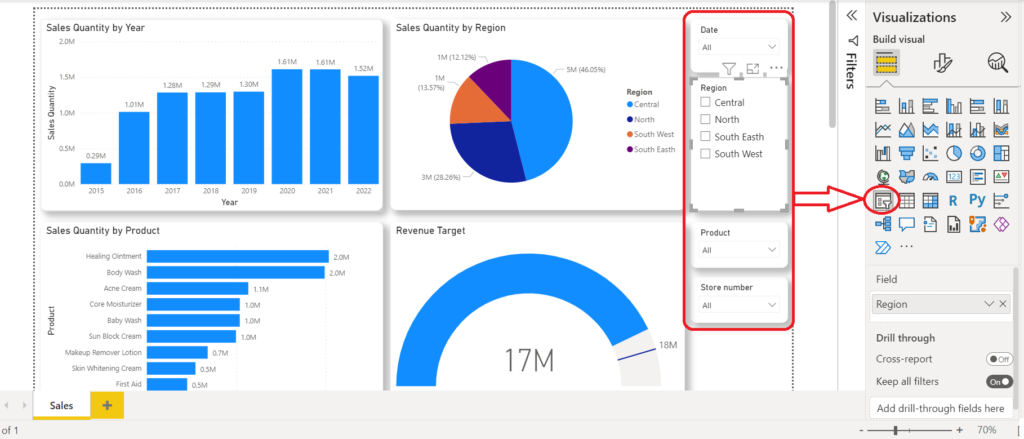This screenshot has height=439, width=1024.
Task: Pick the R script visual icon
Action: 954,201
